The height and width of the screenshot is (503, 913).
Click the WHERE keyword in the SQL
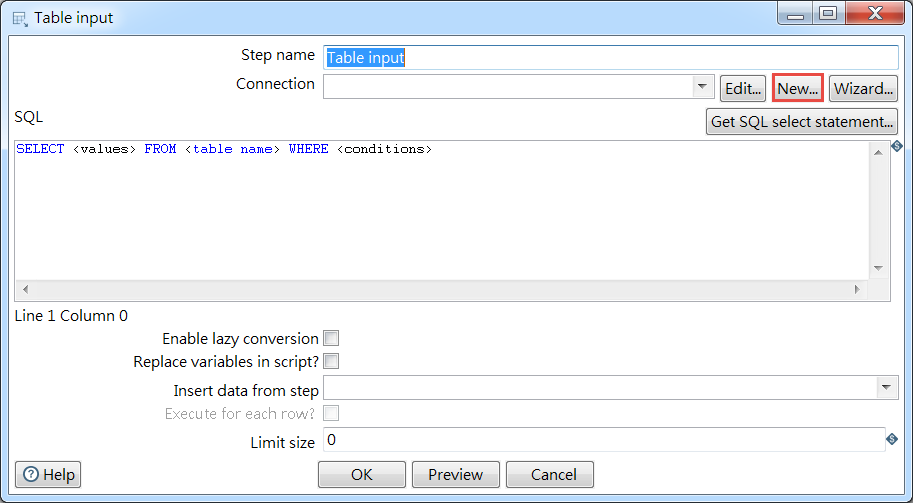309,149
